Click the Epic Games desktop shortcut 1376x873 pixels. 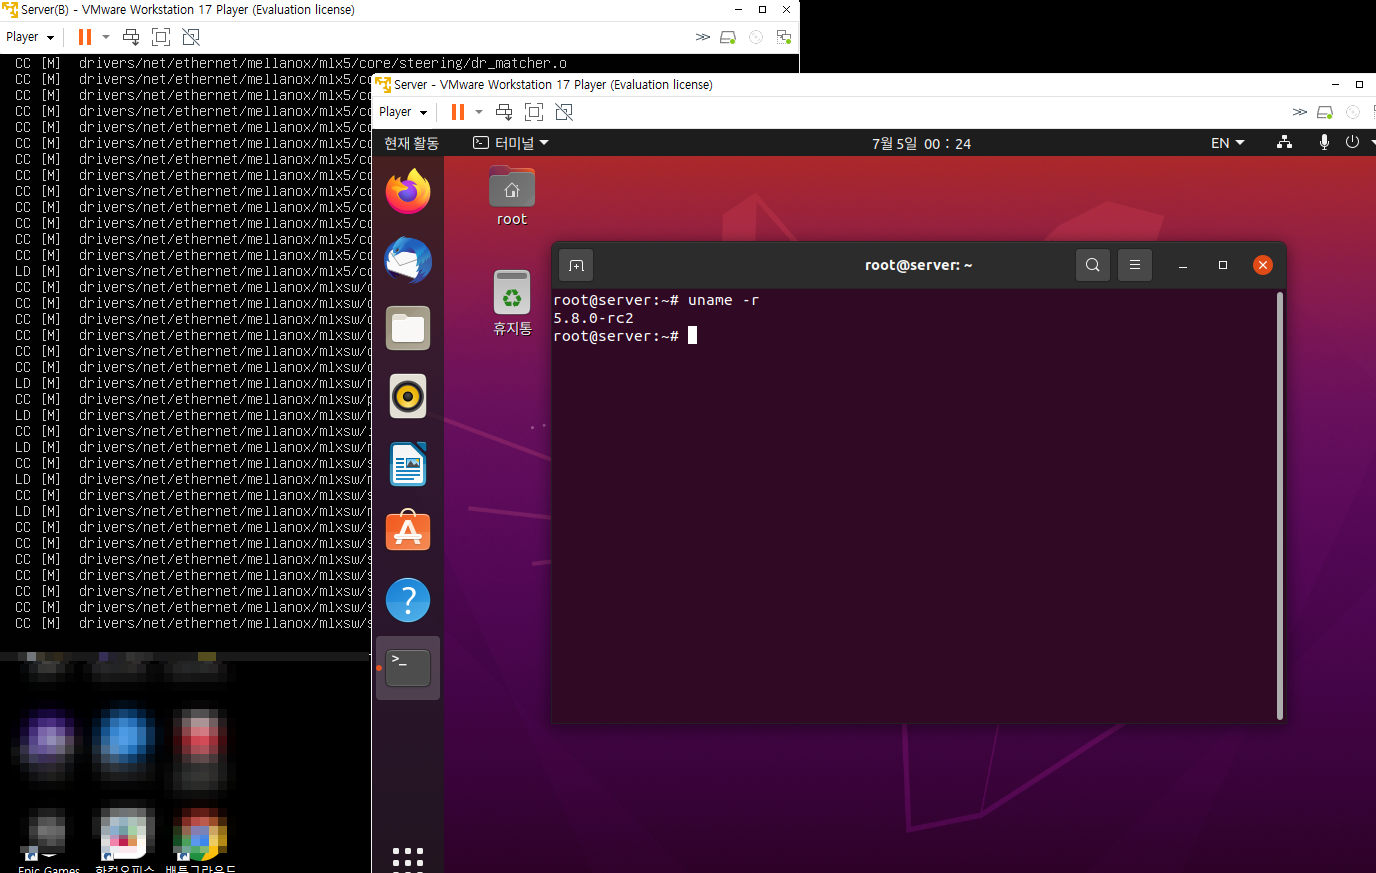coord(48,840)
